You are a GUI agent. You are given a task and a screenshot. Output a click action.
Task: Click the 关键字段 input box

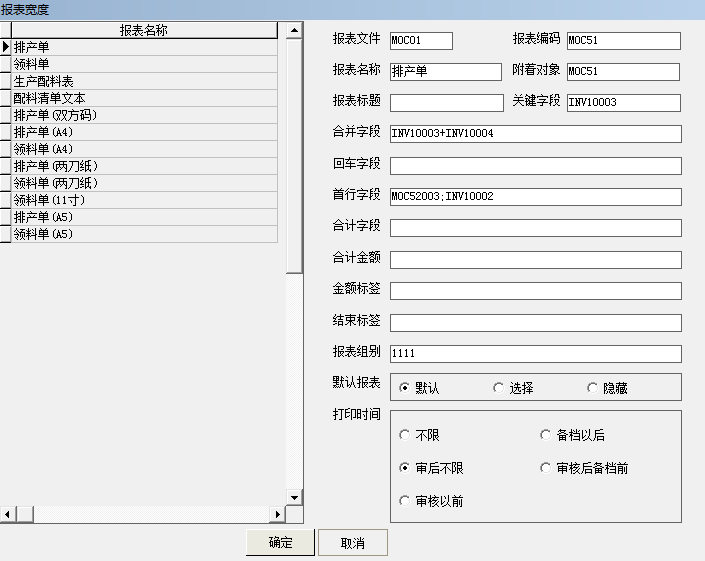[x=623, y=103]
